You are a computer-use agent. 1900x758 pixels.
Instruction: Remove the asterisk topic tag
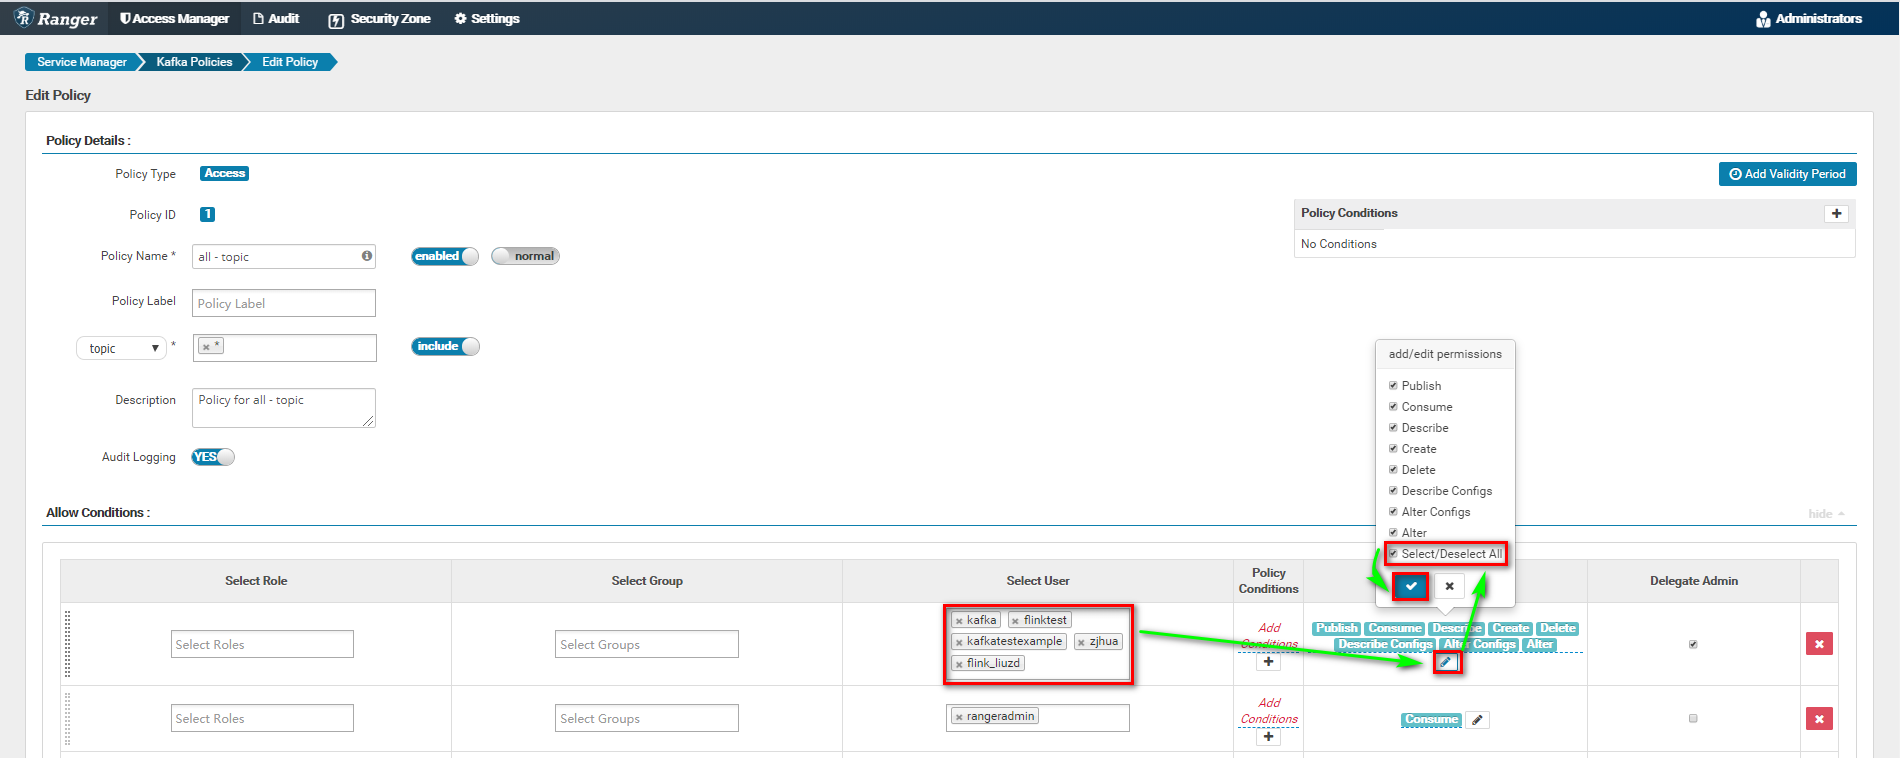tap(206, 347)
